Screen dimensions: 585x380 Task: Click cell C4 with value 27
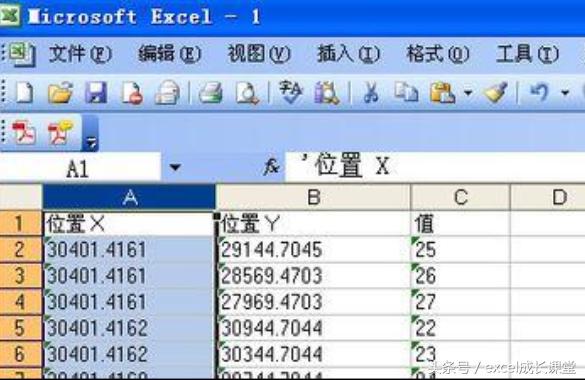point(460,302)
